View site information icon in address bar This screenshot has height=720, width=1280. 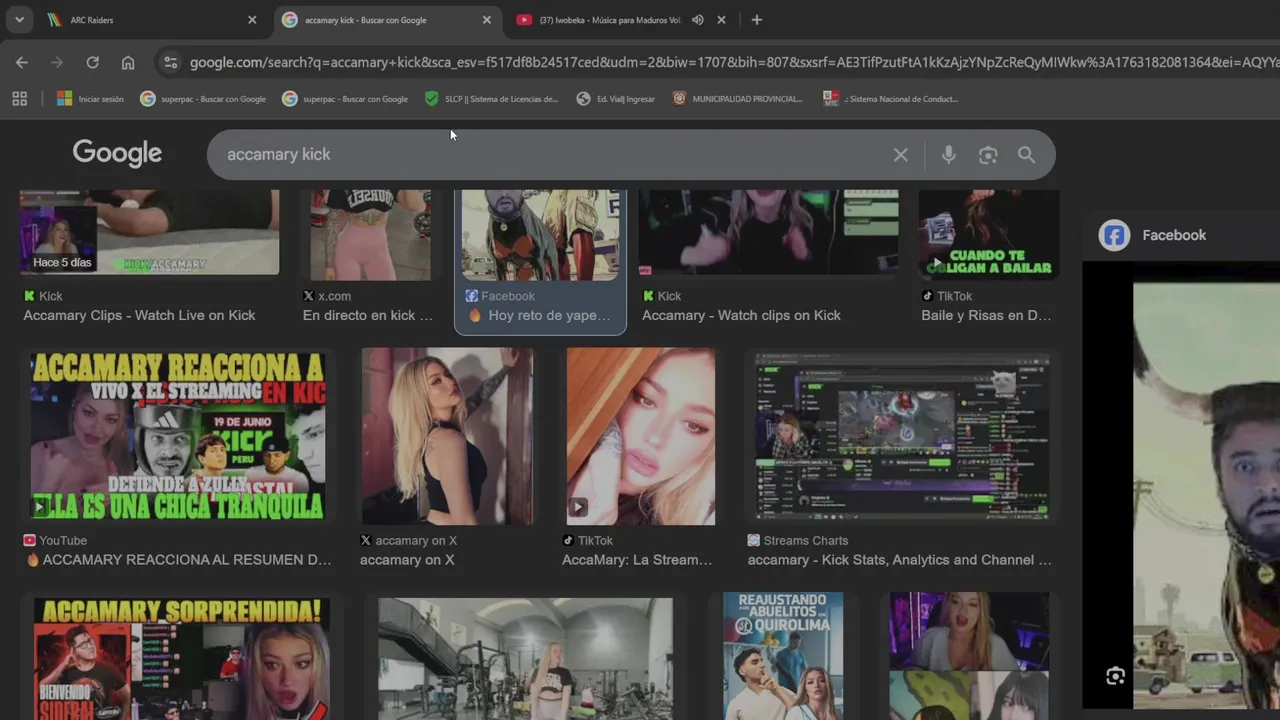171,62
